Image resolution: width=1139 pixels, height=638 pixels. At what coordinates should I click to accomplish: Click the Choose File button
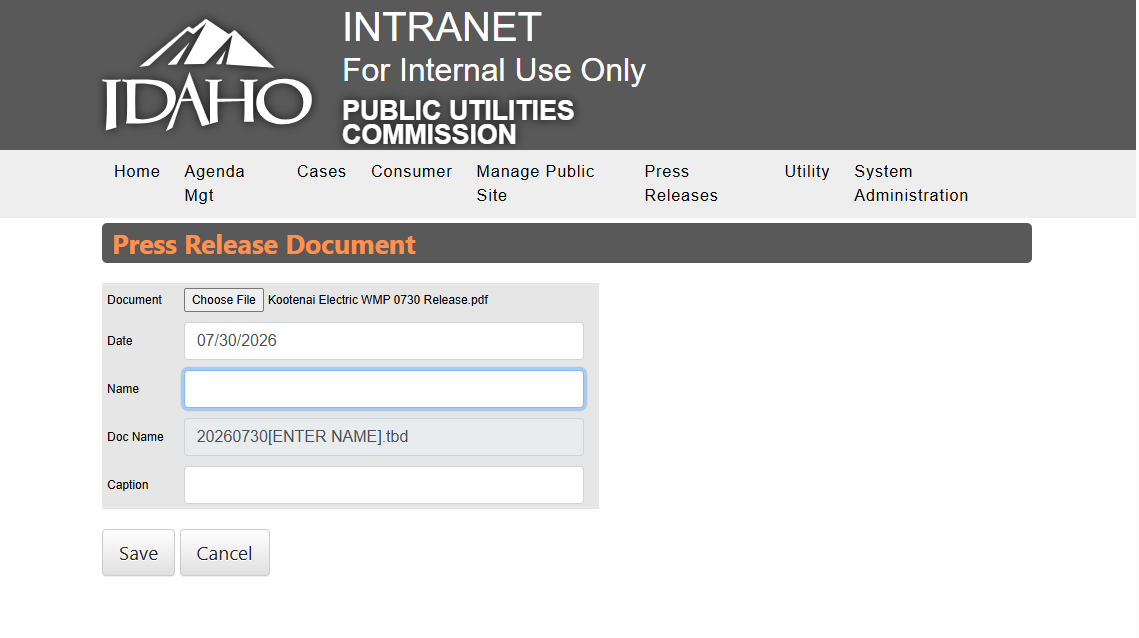pos(224,300)
